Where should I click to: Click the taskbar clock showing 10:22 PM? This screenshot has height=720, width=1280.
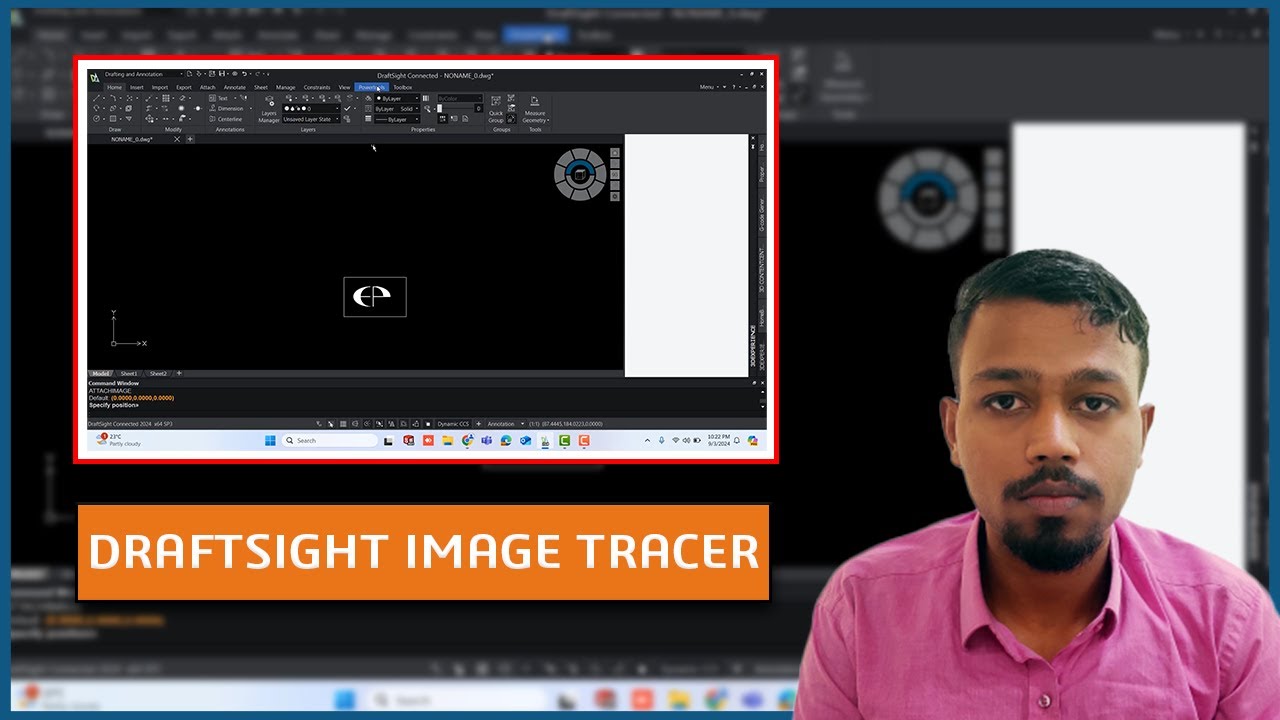tap(719, 440)
